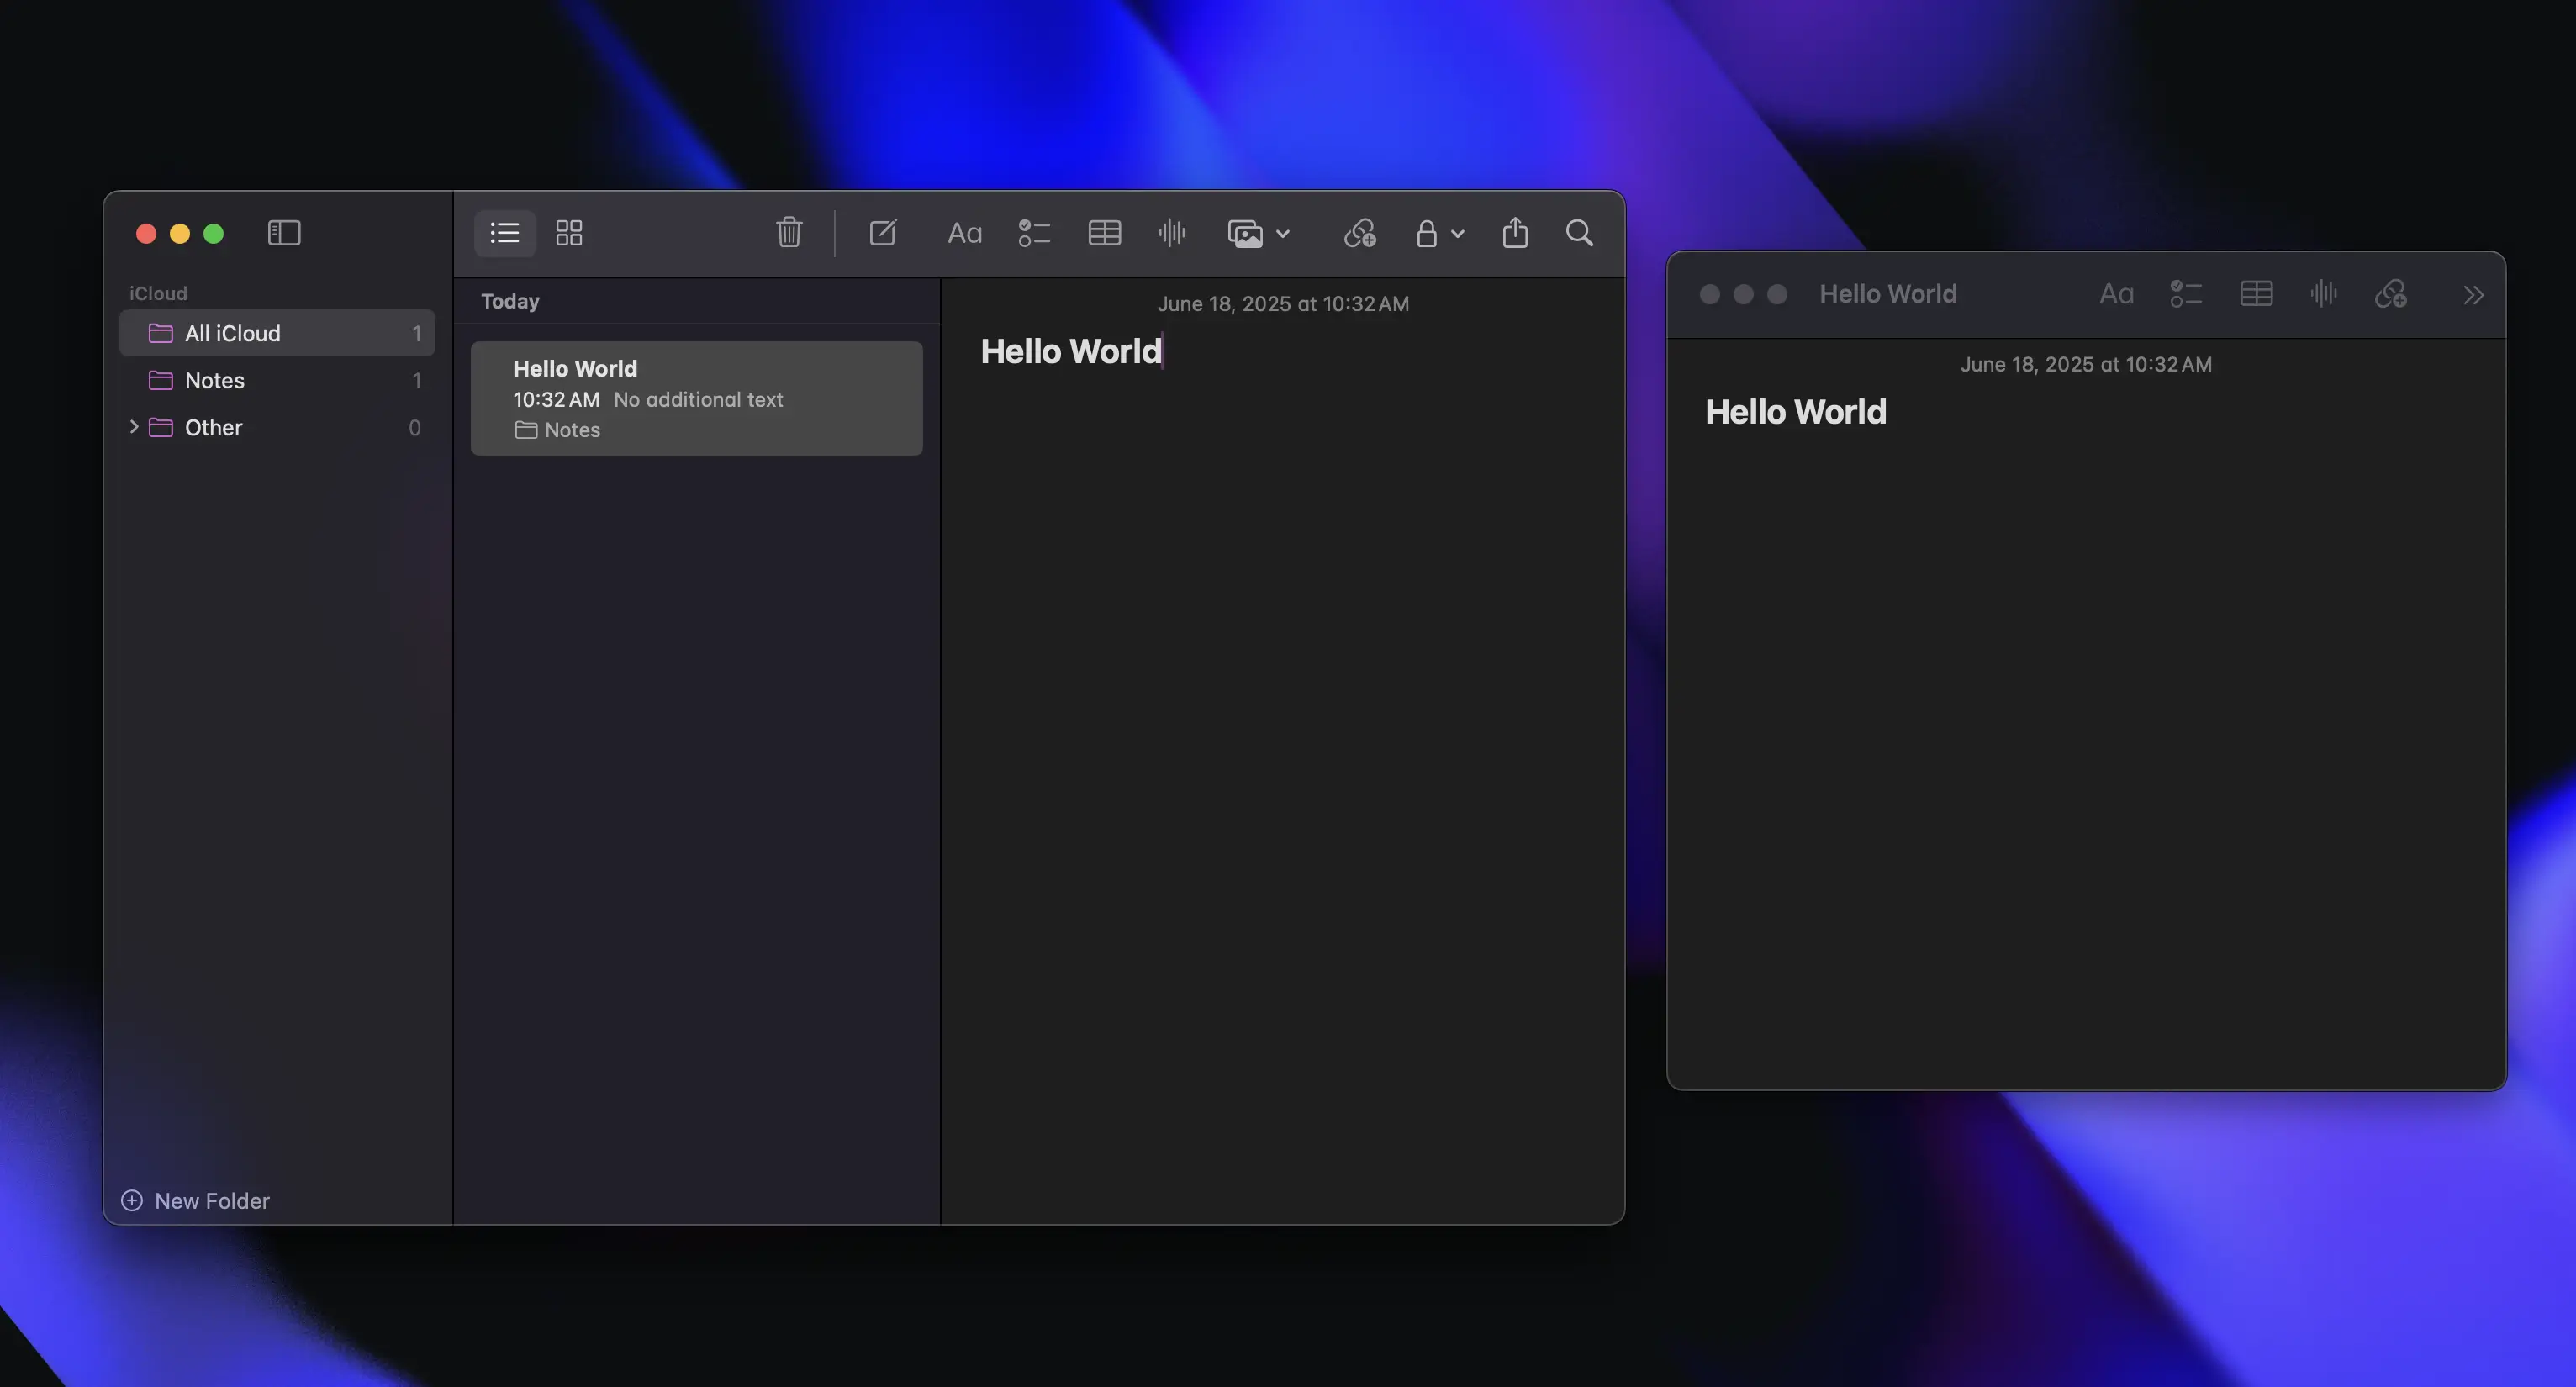Add a link via the main toolbar link icon
The image size is (2576, 1387).
coord(1359,233)
